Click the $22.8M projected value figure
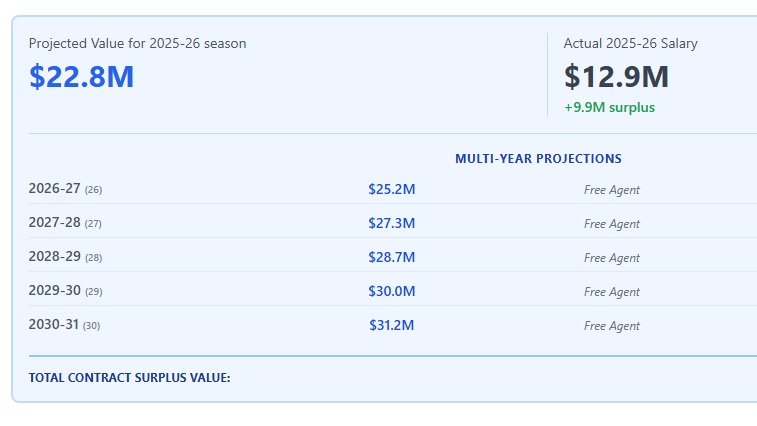 [81, 77]
